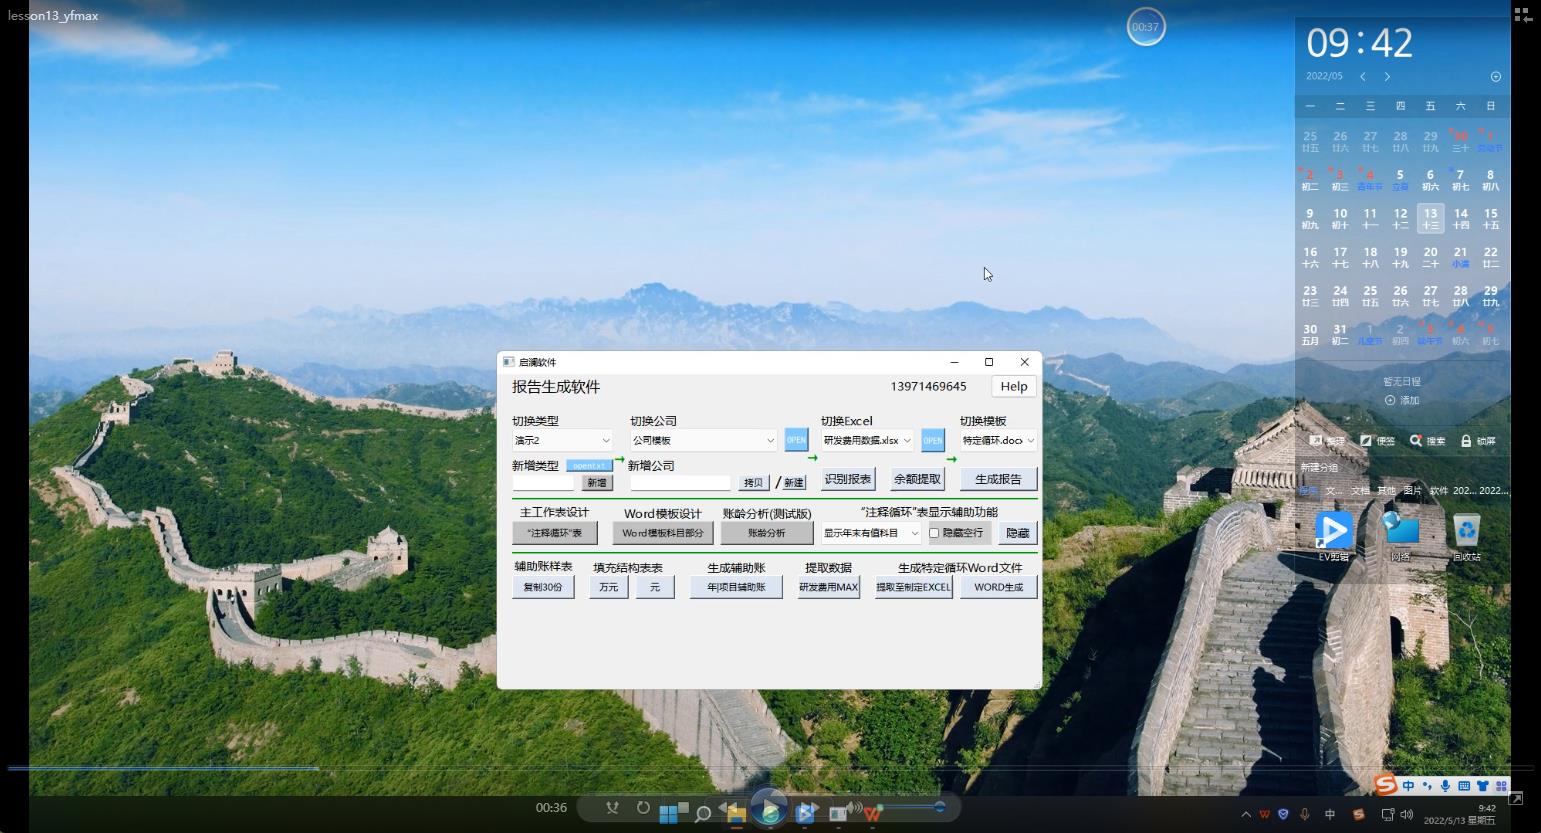The height and width of the screenshot is (833, 1541).
Task: Click the blue OPEN icon beside 公司模板
Action: pyautogui.click(x=795, y=440)
